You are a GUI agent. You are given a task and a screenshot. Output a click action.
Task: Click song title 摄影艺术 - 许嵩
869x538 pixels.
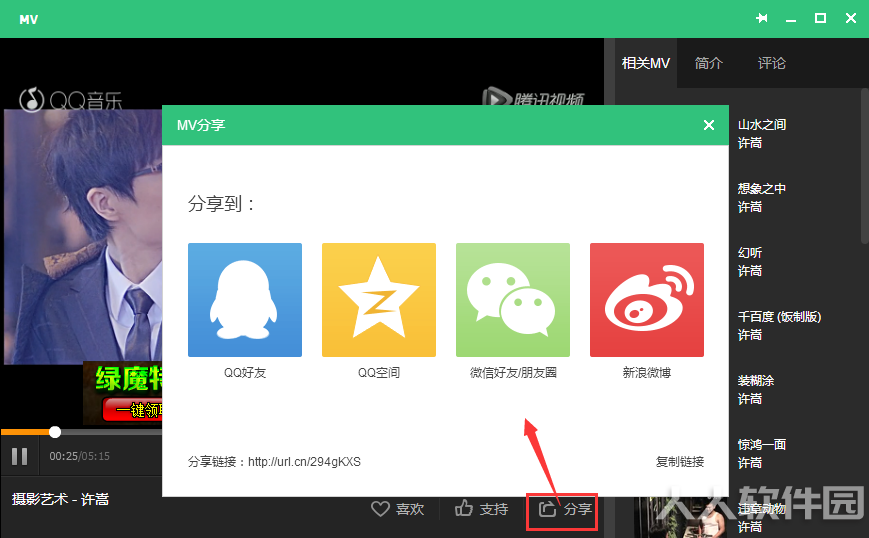tap(60, 499)
